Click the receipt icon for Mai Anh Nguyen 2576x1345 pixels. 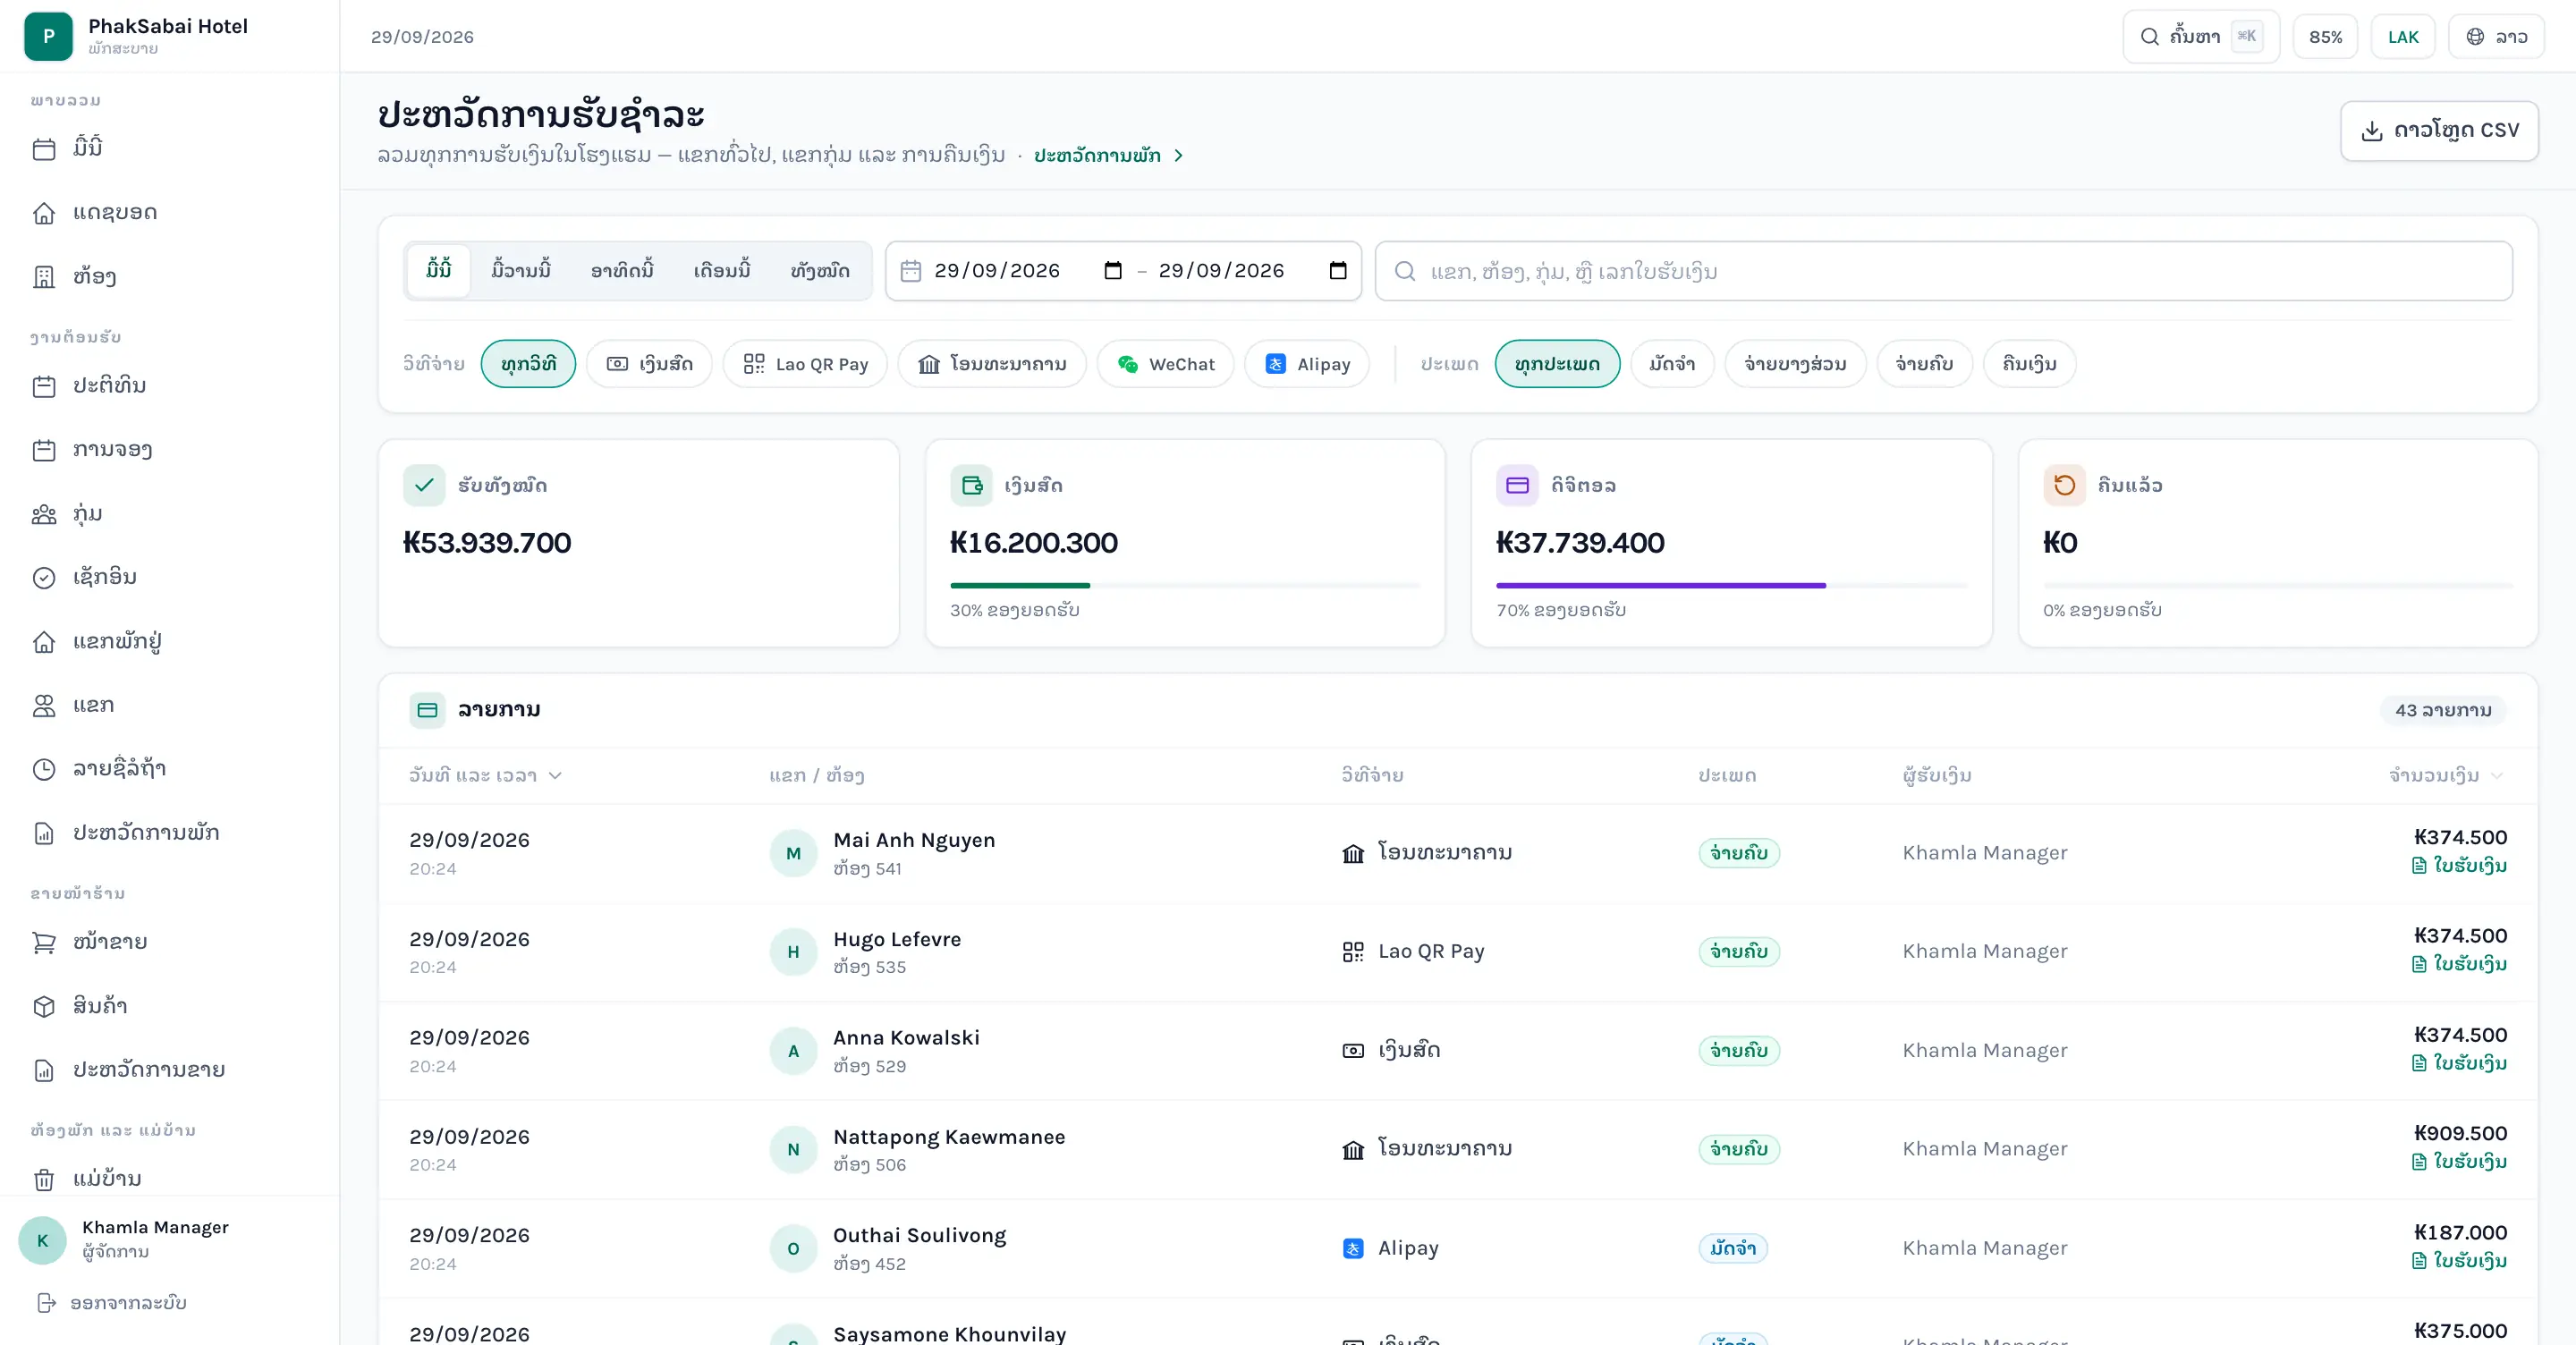click(x=2418, y=866)
